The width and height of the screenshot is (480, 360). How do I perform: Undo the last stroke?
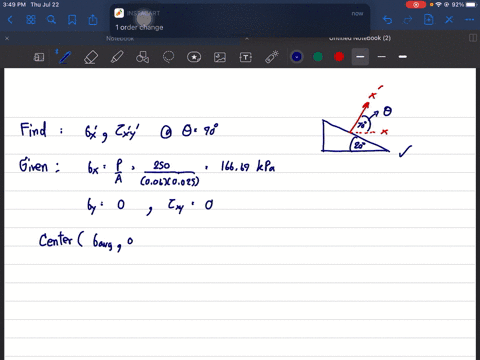pyautogui.click(x=387, y=20)
